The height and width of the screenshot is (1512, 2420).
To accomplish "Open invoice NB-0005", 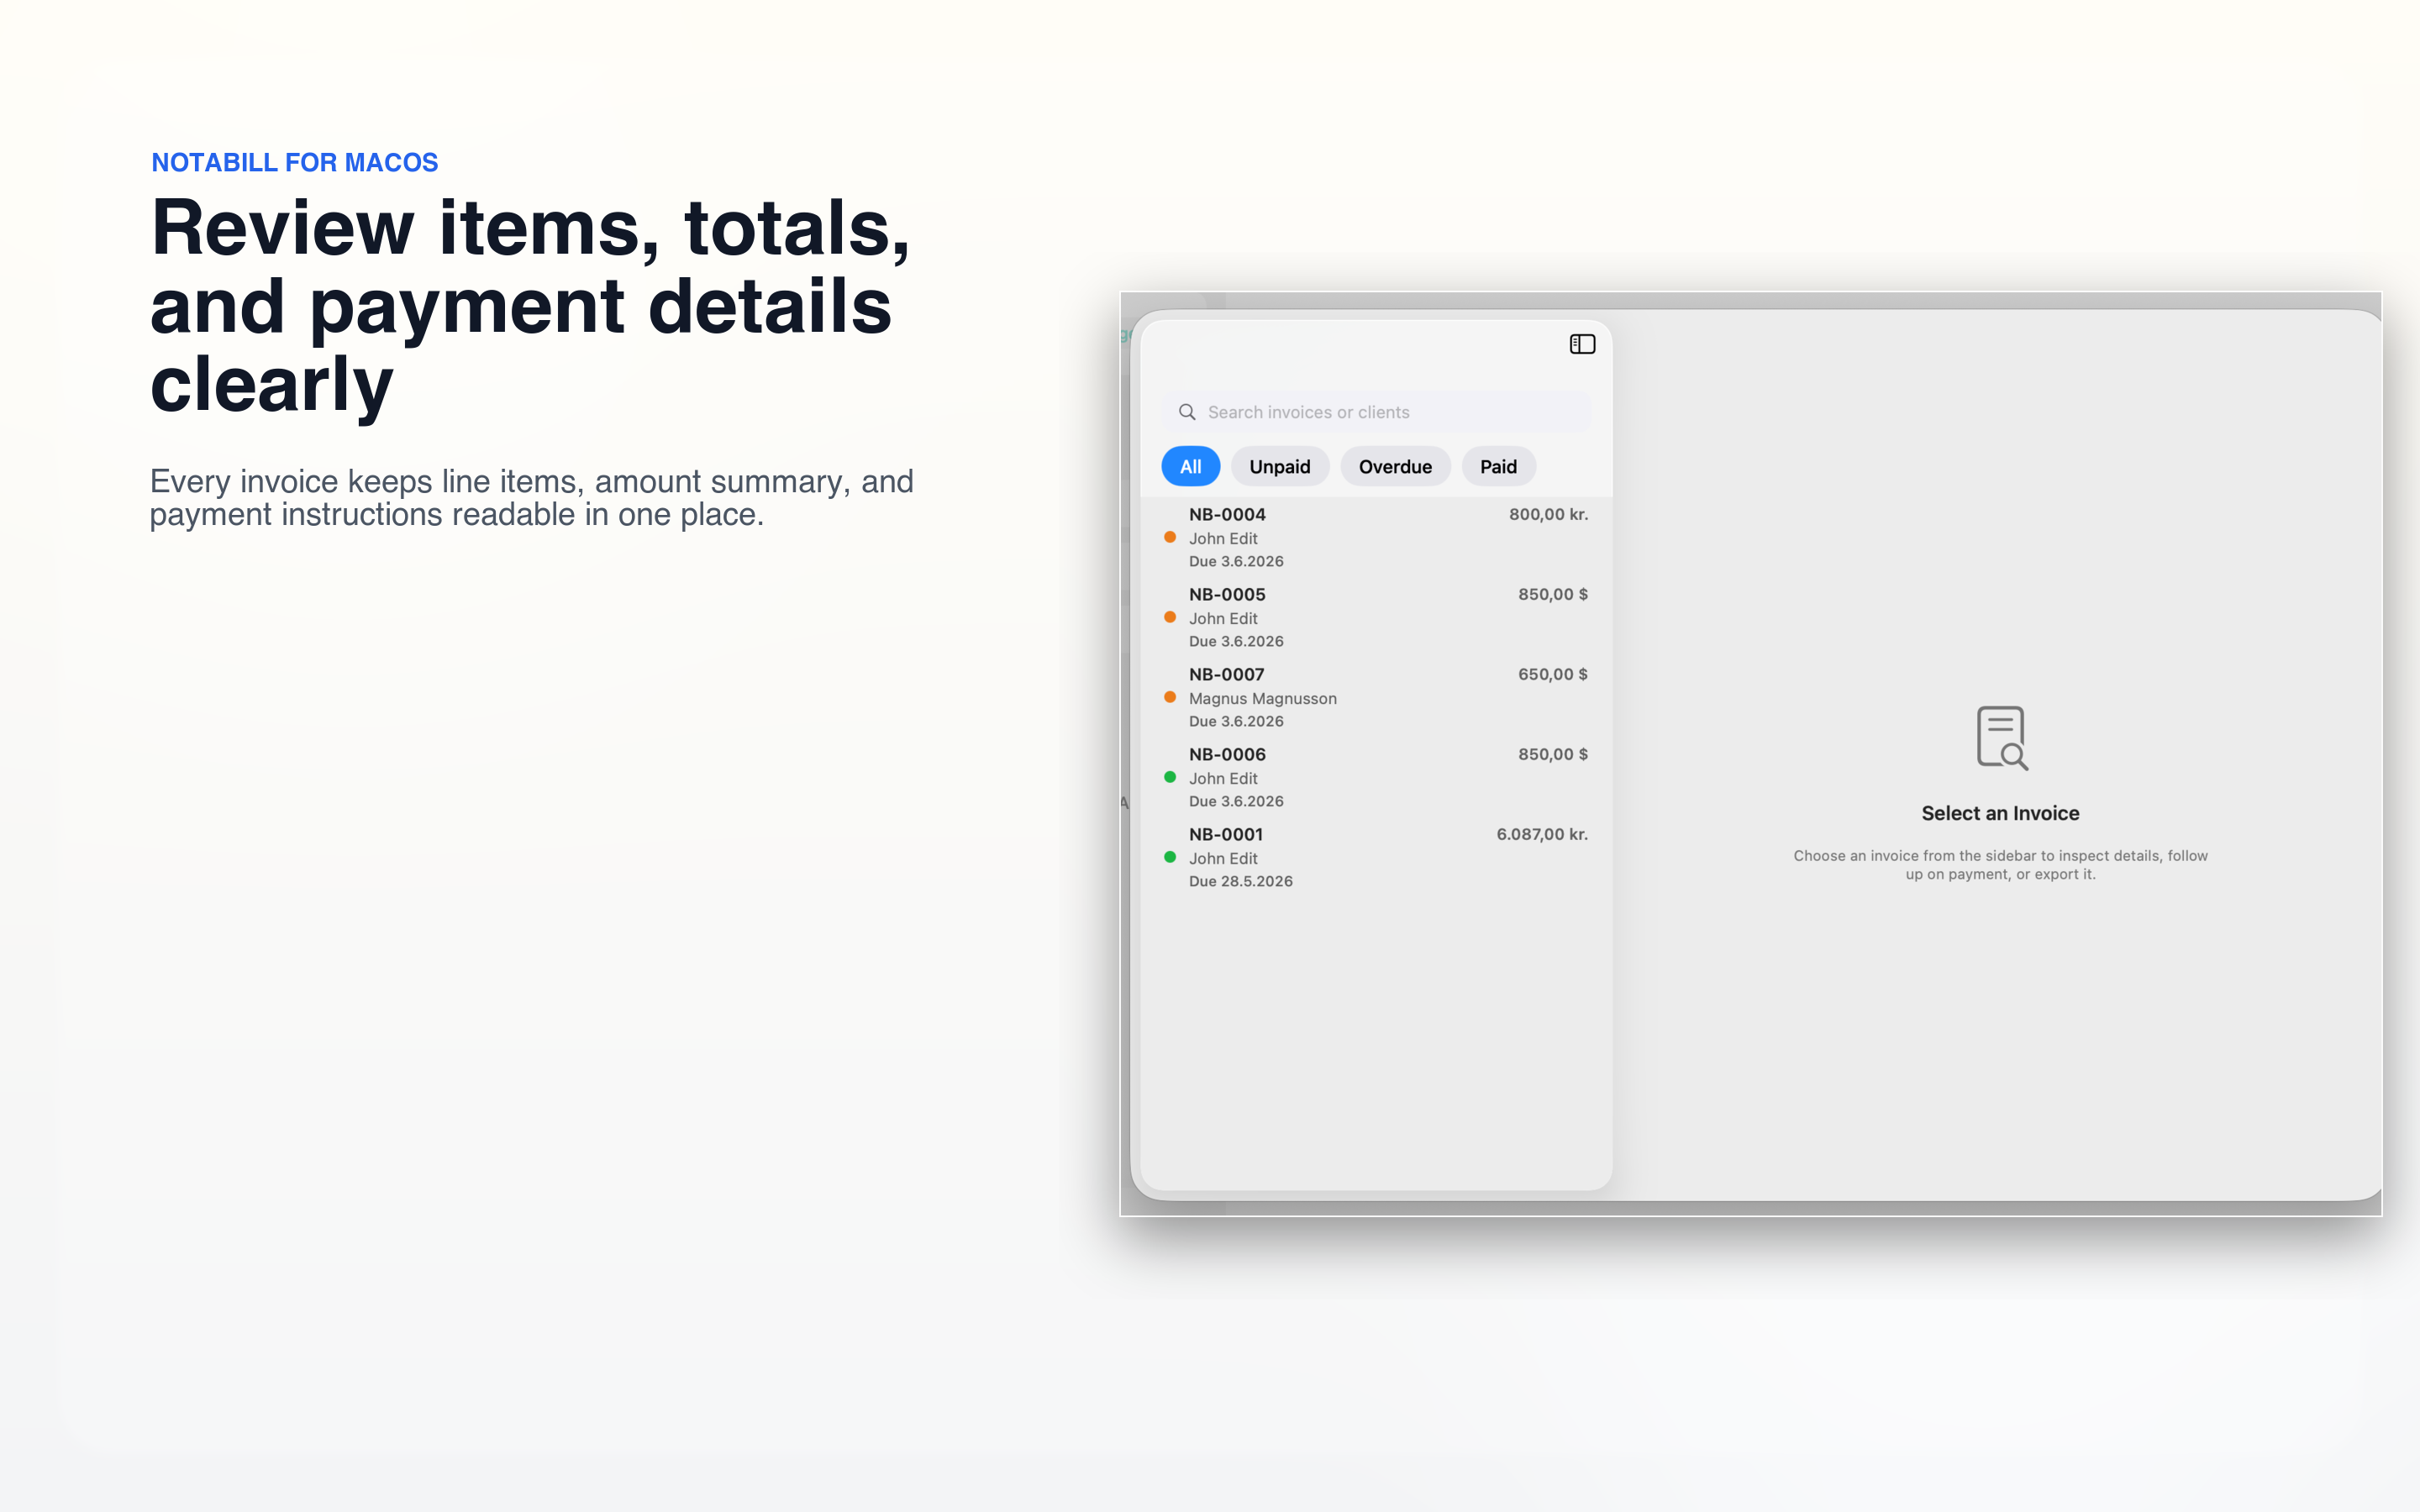I will coord(1376,617).
